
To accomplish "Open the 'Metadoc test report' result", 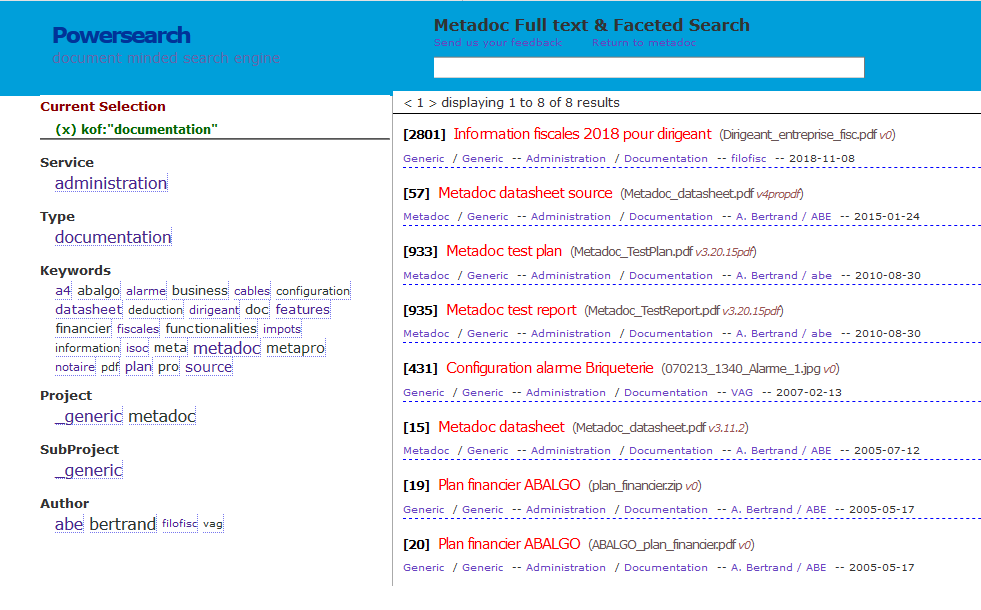I will coord(511,310).
